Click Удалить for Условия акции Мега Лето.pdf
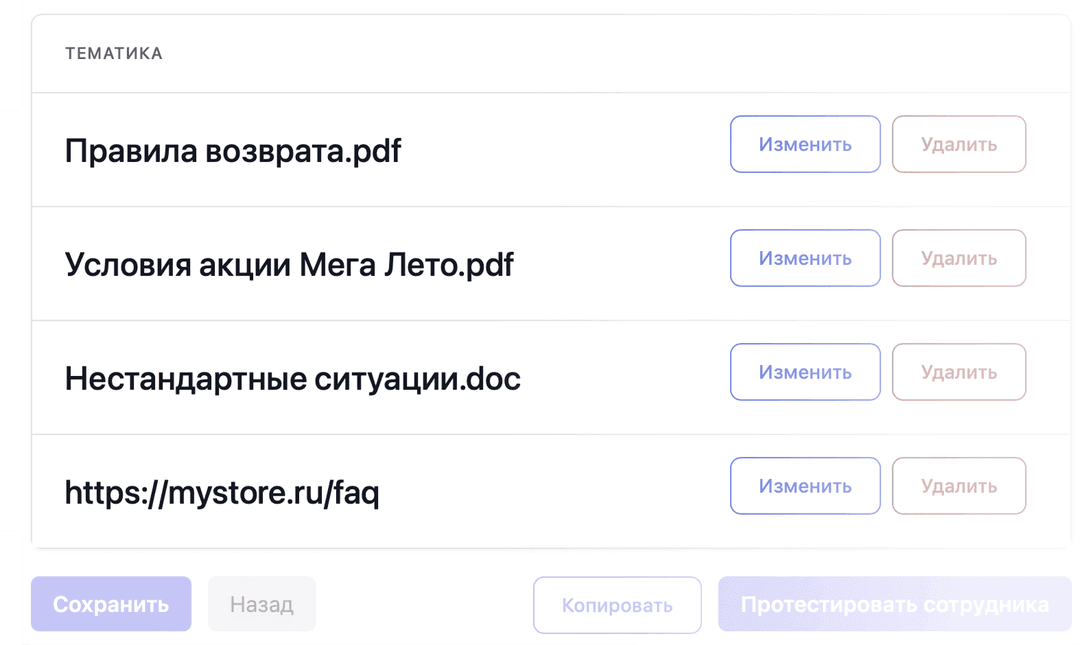This screenshot has height=645, width=1080. pyautogui.click(x=958, y=258)
